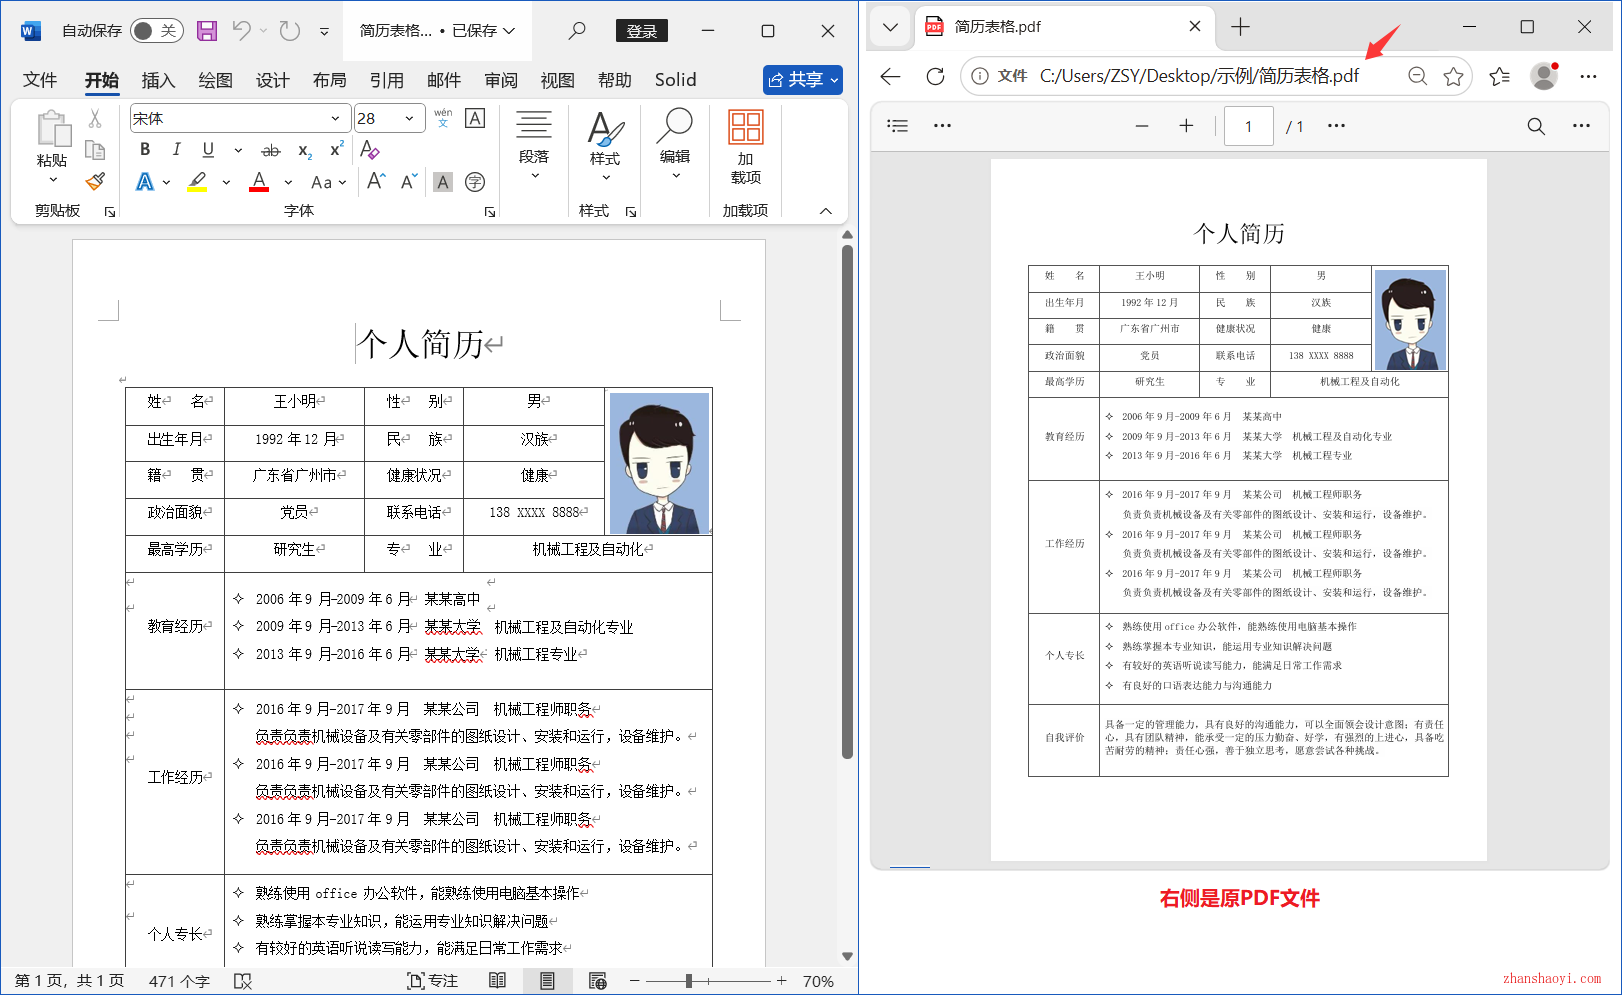Screen dimensions: 1622x995
Task: Expand the highlight color arrow
Action: [226, 182]
